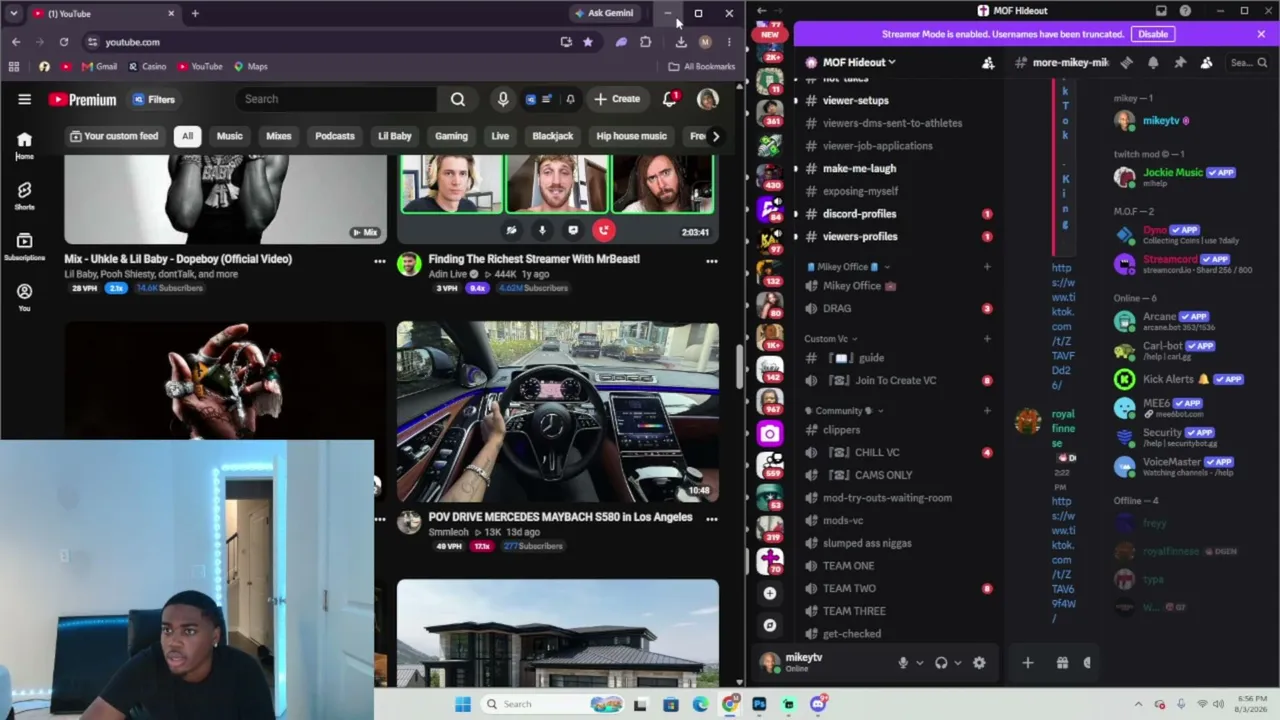Dismiss the Streamer Mode banner
This screenshot has height=720, width=1280.
(1261, 34)
